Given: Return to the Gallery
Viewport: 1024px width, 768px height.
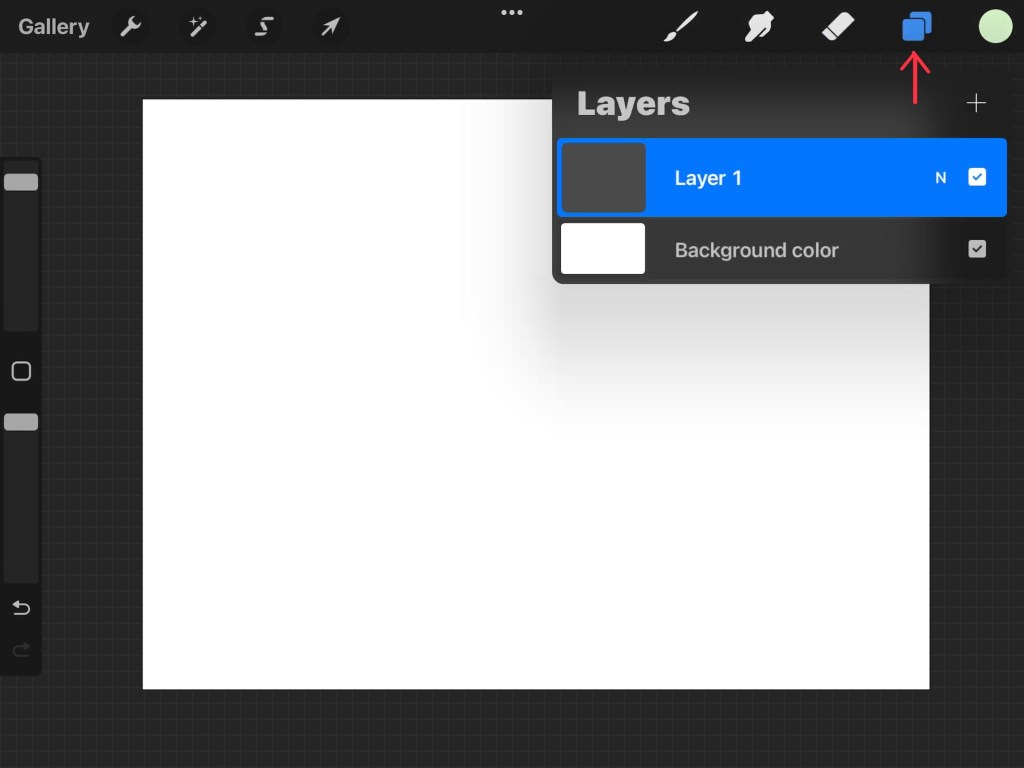Looking at the screenshot, I should coord(53,27).
